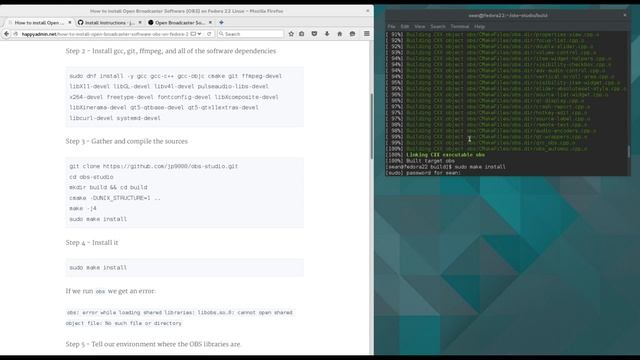Click 'cmake -DUNIX_STRUCTURE=1 ..' line
The width and height of the screenshot is (640, 360).
pos(115,198)
